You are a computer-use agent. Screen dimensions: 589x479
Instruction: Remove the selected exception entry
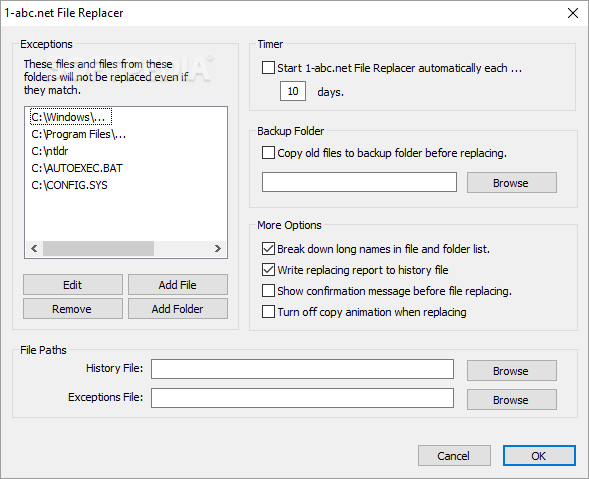click(73, 309)
